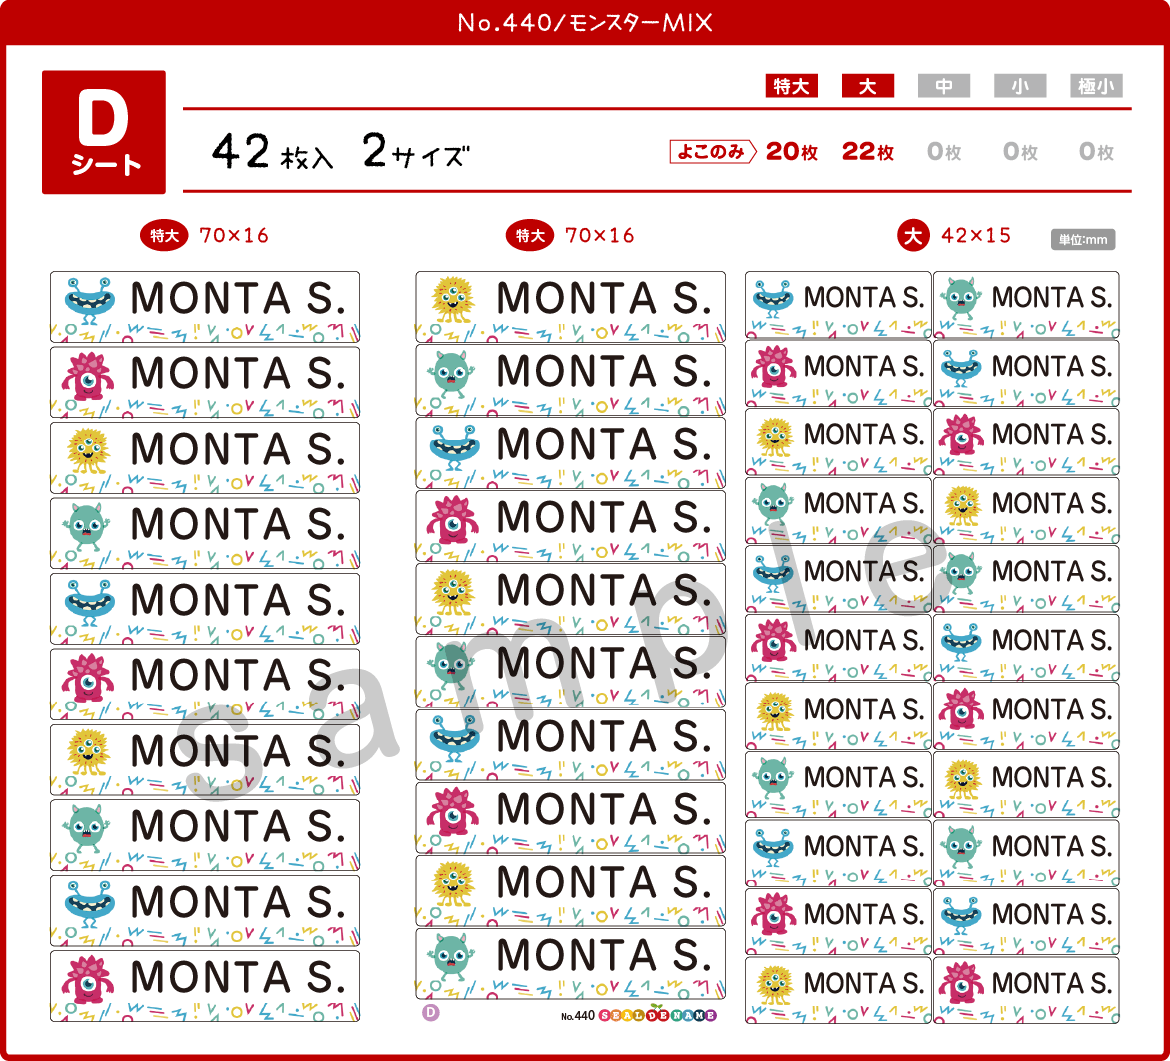
Task: Select the 特大 size badge in the header row
Action: [792, 86]
